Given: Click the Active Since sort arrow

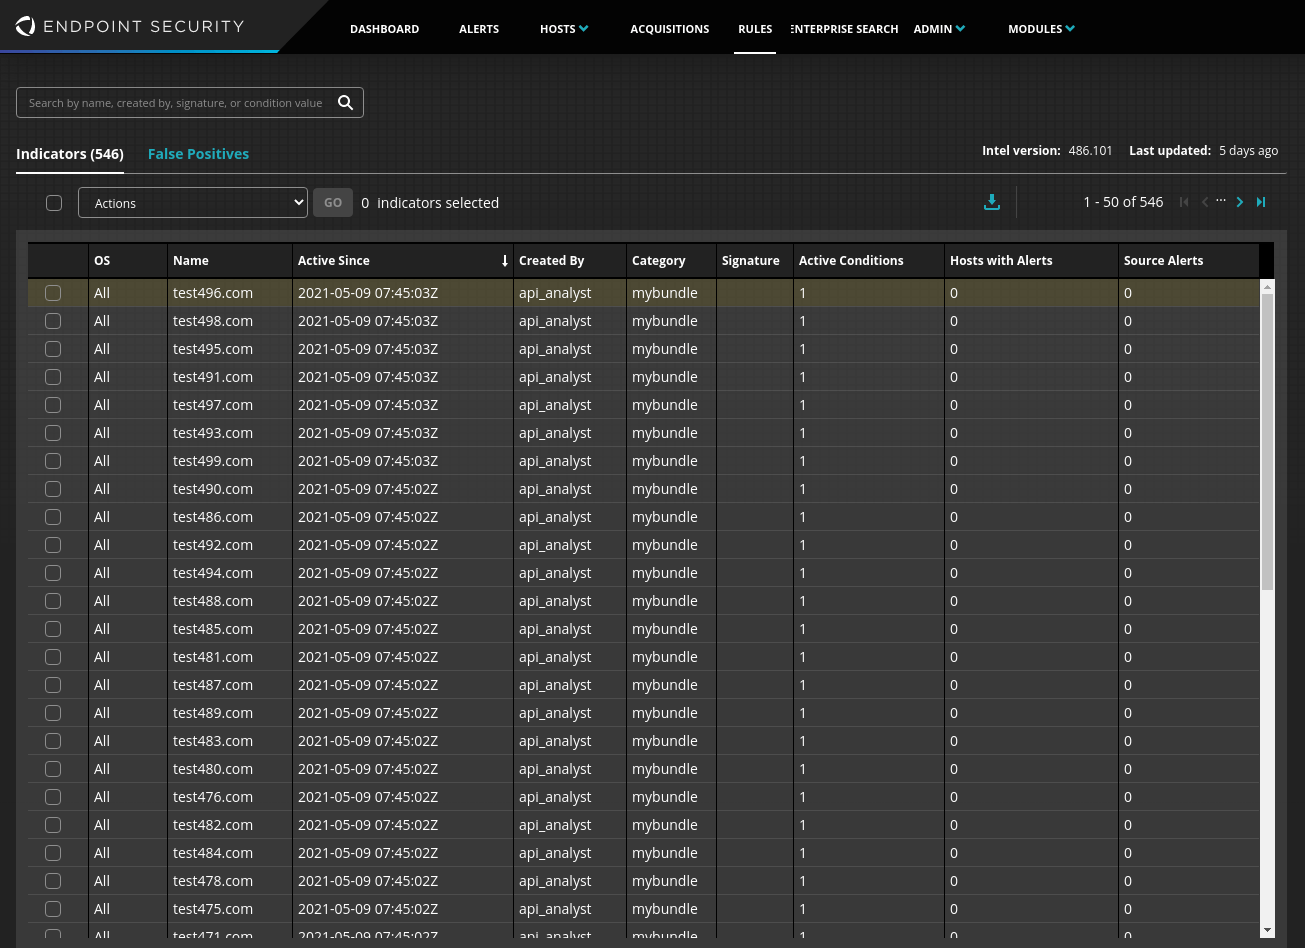Looking at the screenshot, I should 504,261.
